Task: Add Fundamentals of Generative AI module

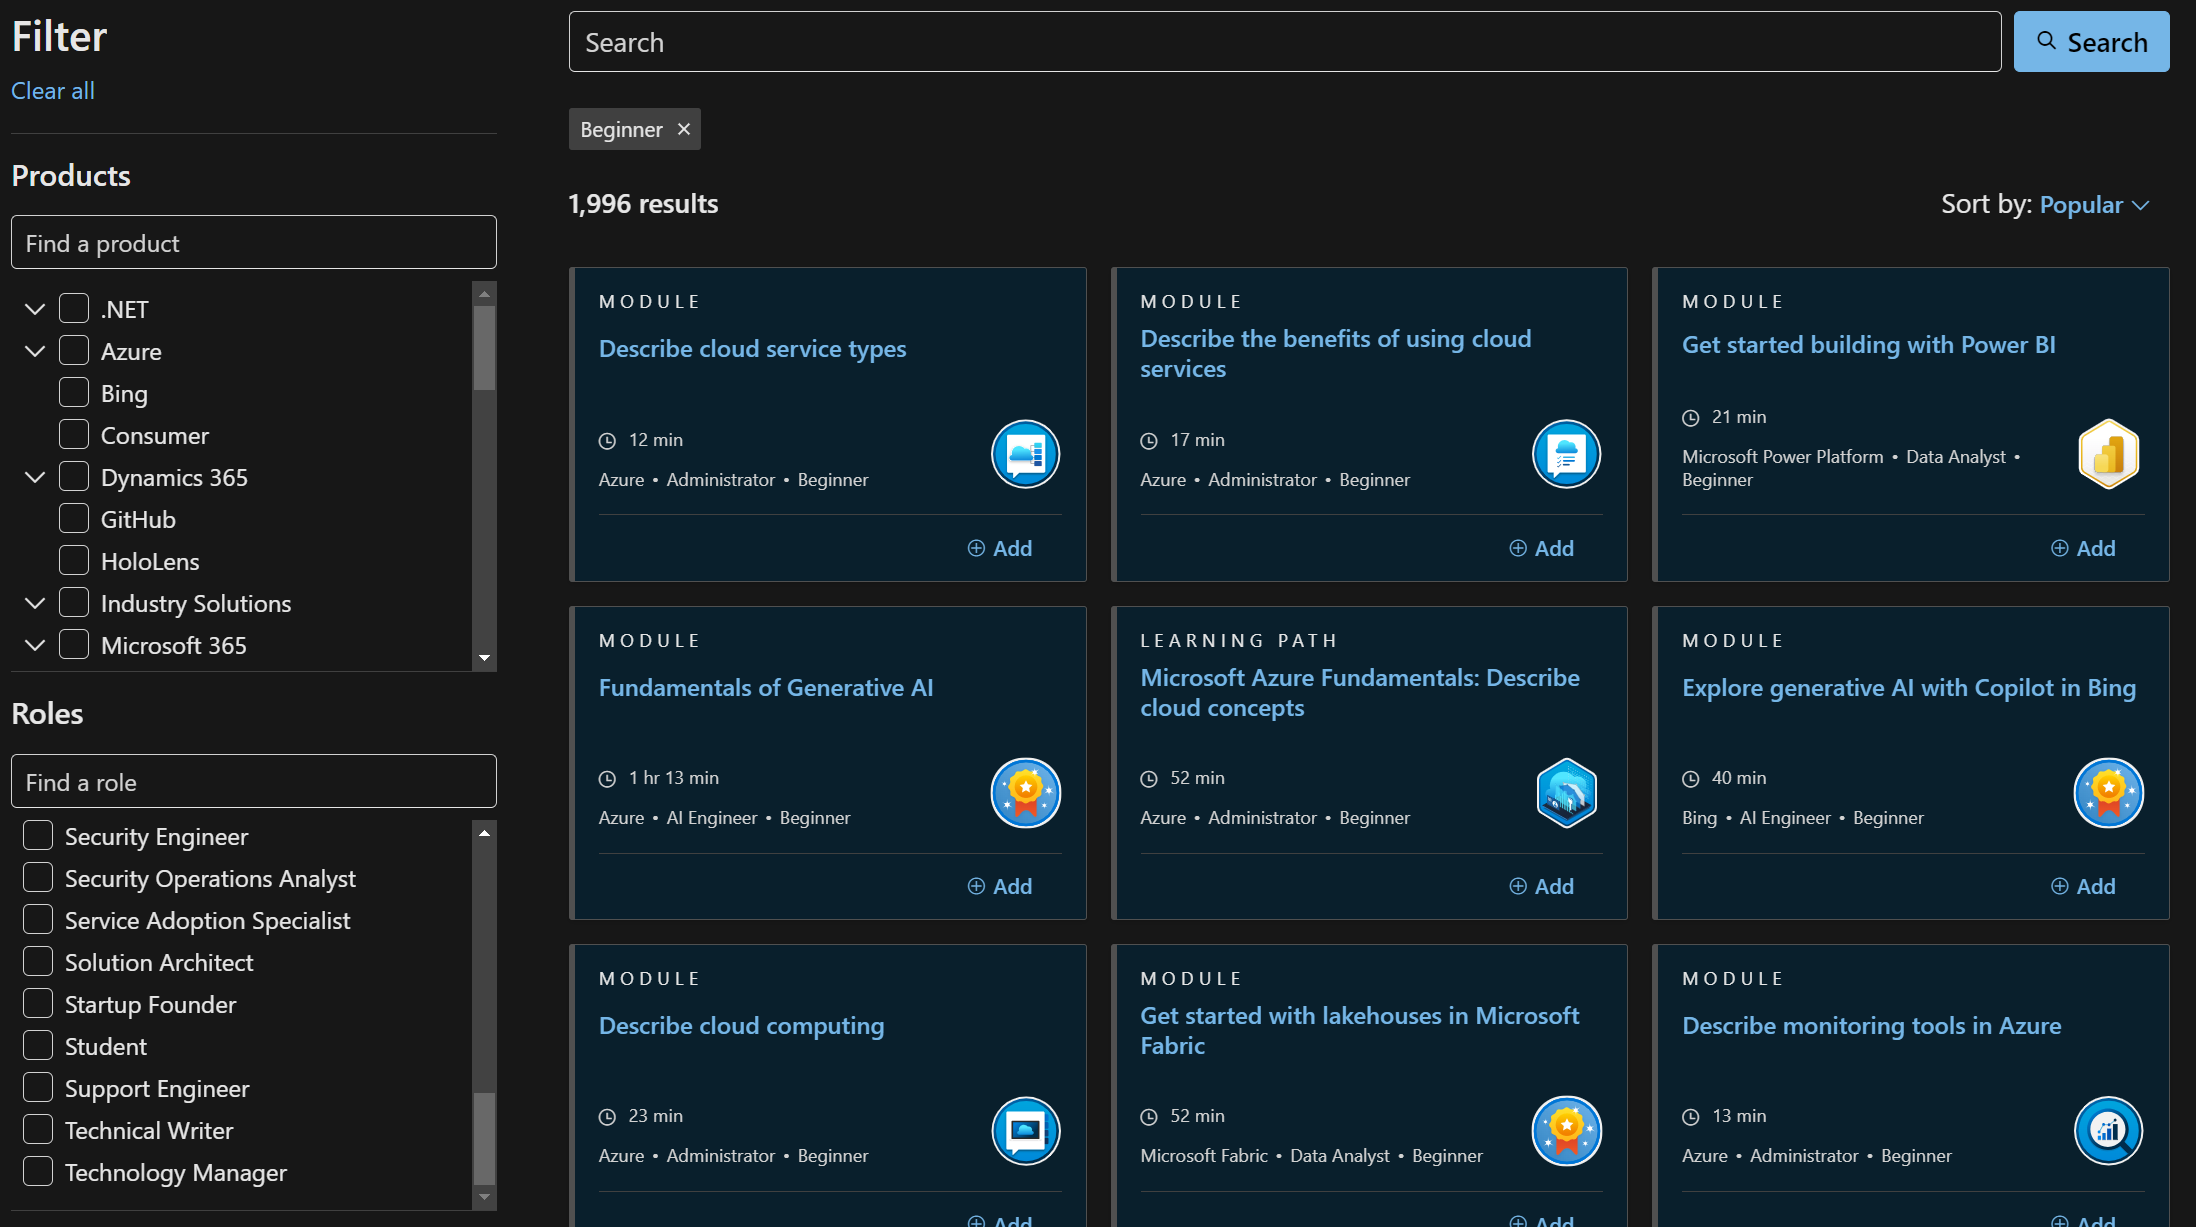Action: (999, 886)
